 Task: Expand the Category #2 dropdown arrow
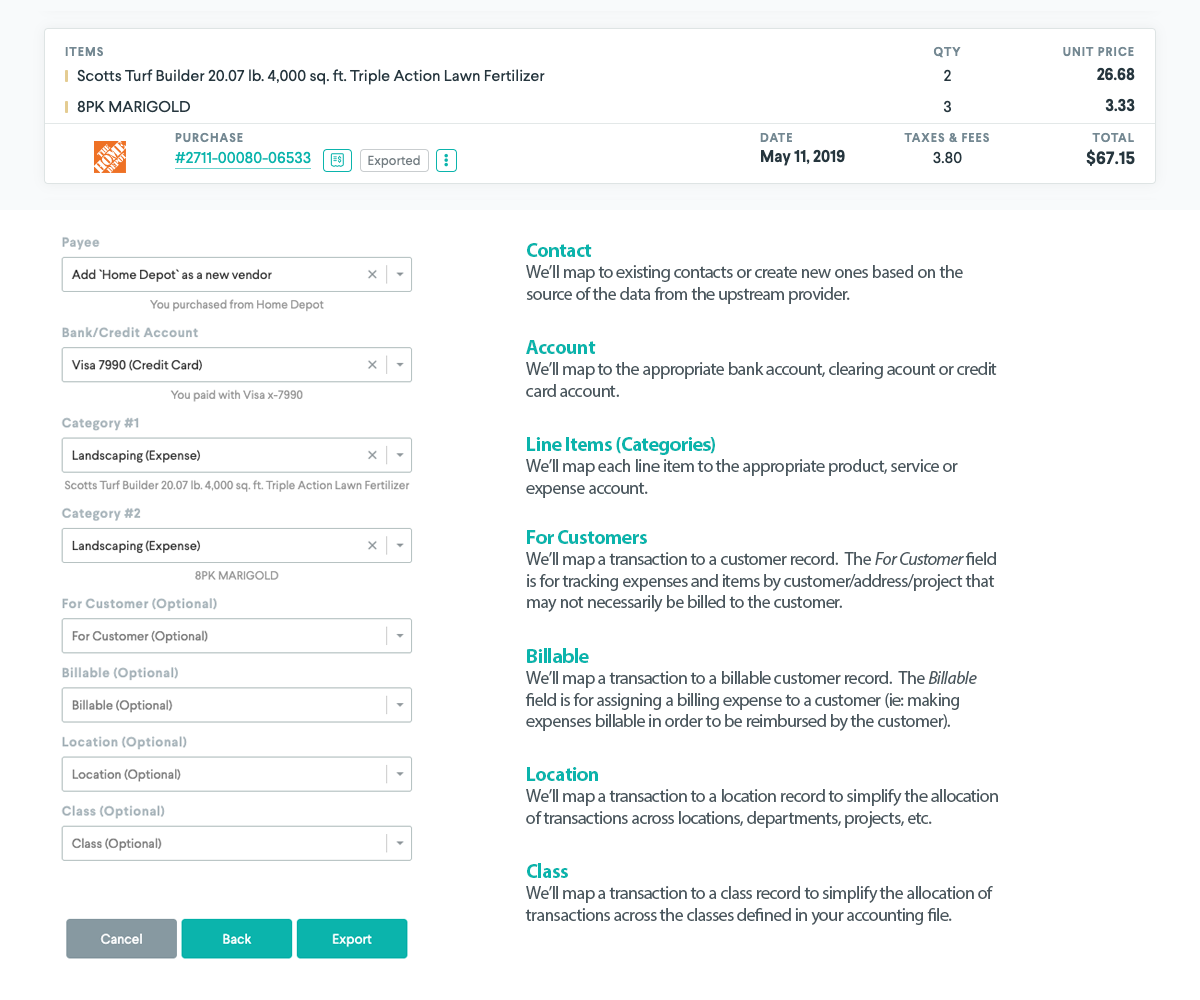click(399, 546)
